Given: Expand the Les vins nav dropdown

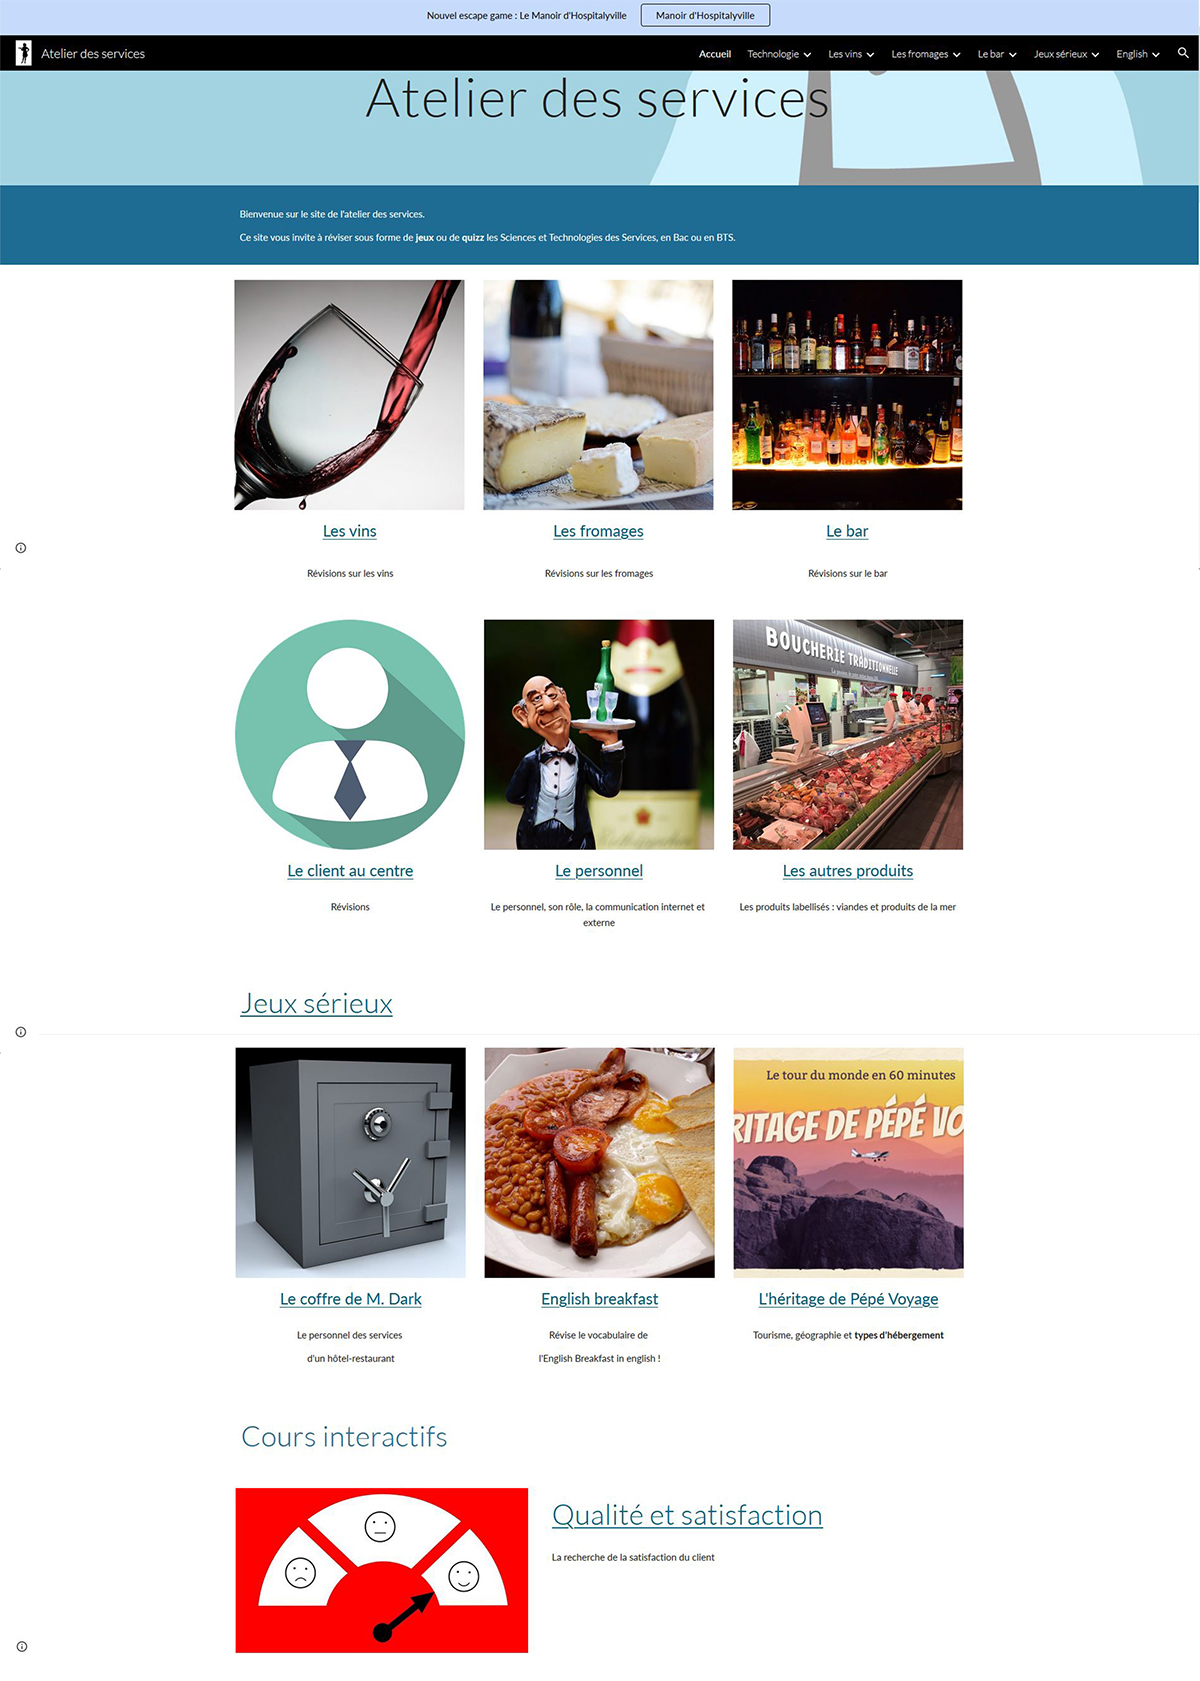Looking at the screenshot, I should (x=851, y=54).
